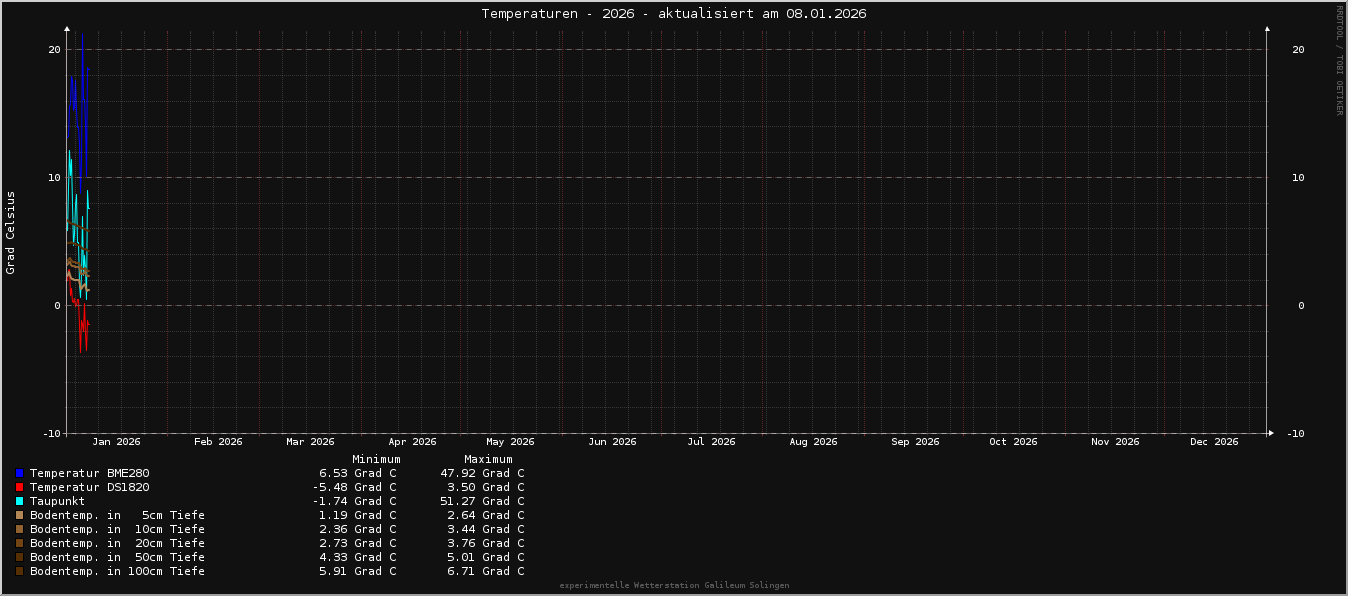Click the cyan Taupunkt legend swatch
Viewport: 1348px width, 596px height.
coord(19,501)
